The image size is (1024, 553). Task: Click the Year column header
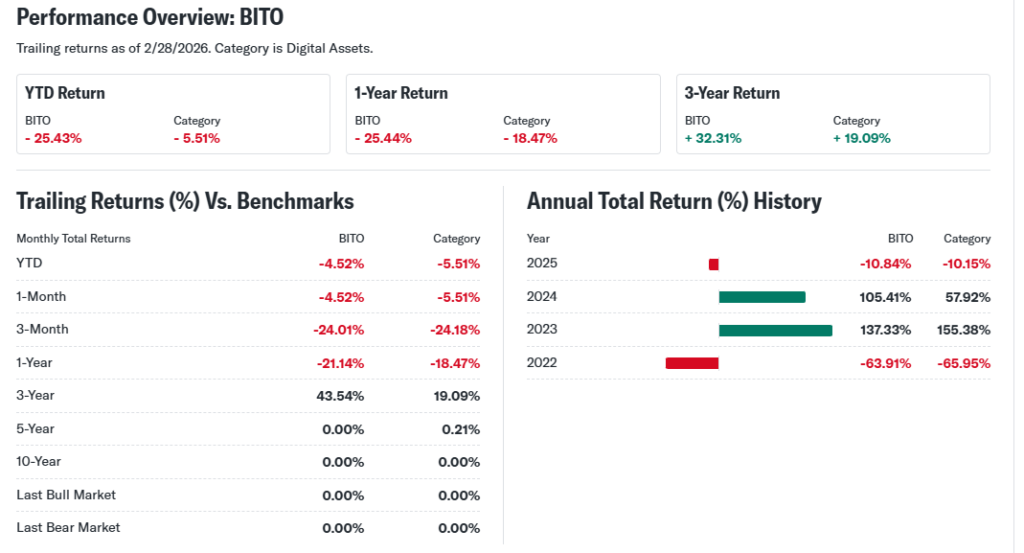538,239
